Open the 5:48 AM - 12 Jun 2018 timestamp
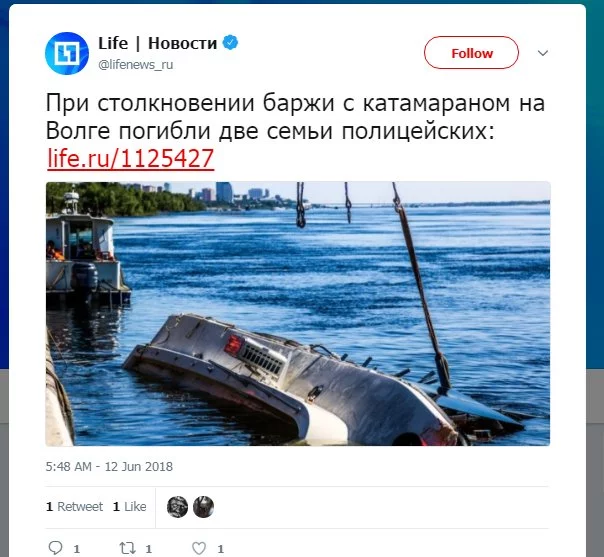The width and height of the screenshot is (604, 557). [109, 466]
